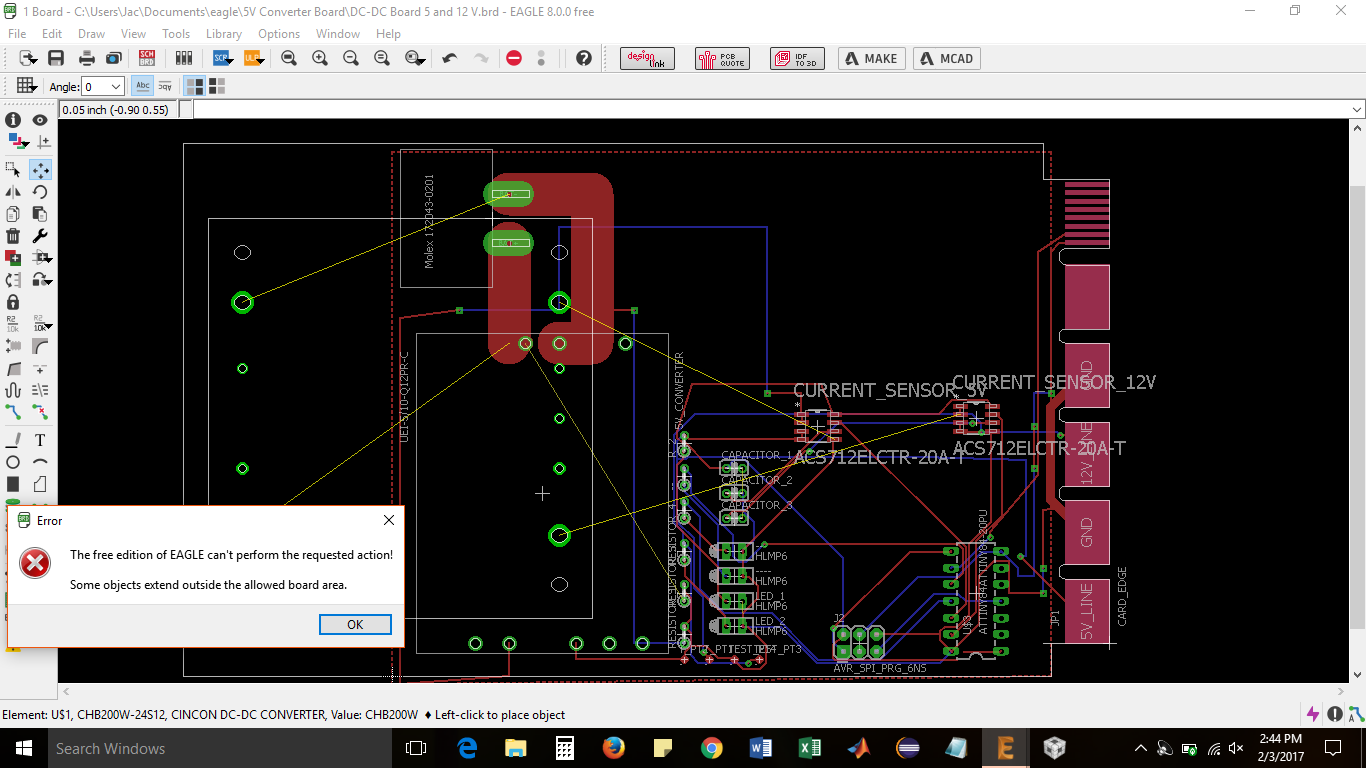Select the Change wrench tool
This screenshot has width=1366, height=768.
(x=40, y=236)
